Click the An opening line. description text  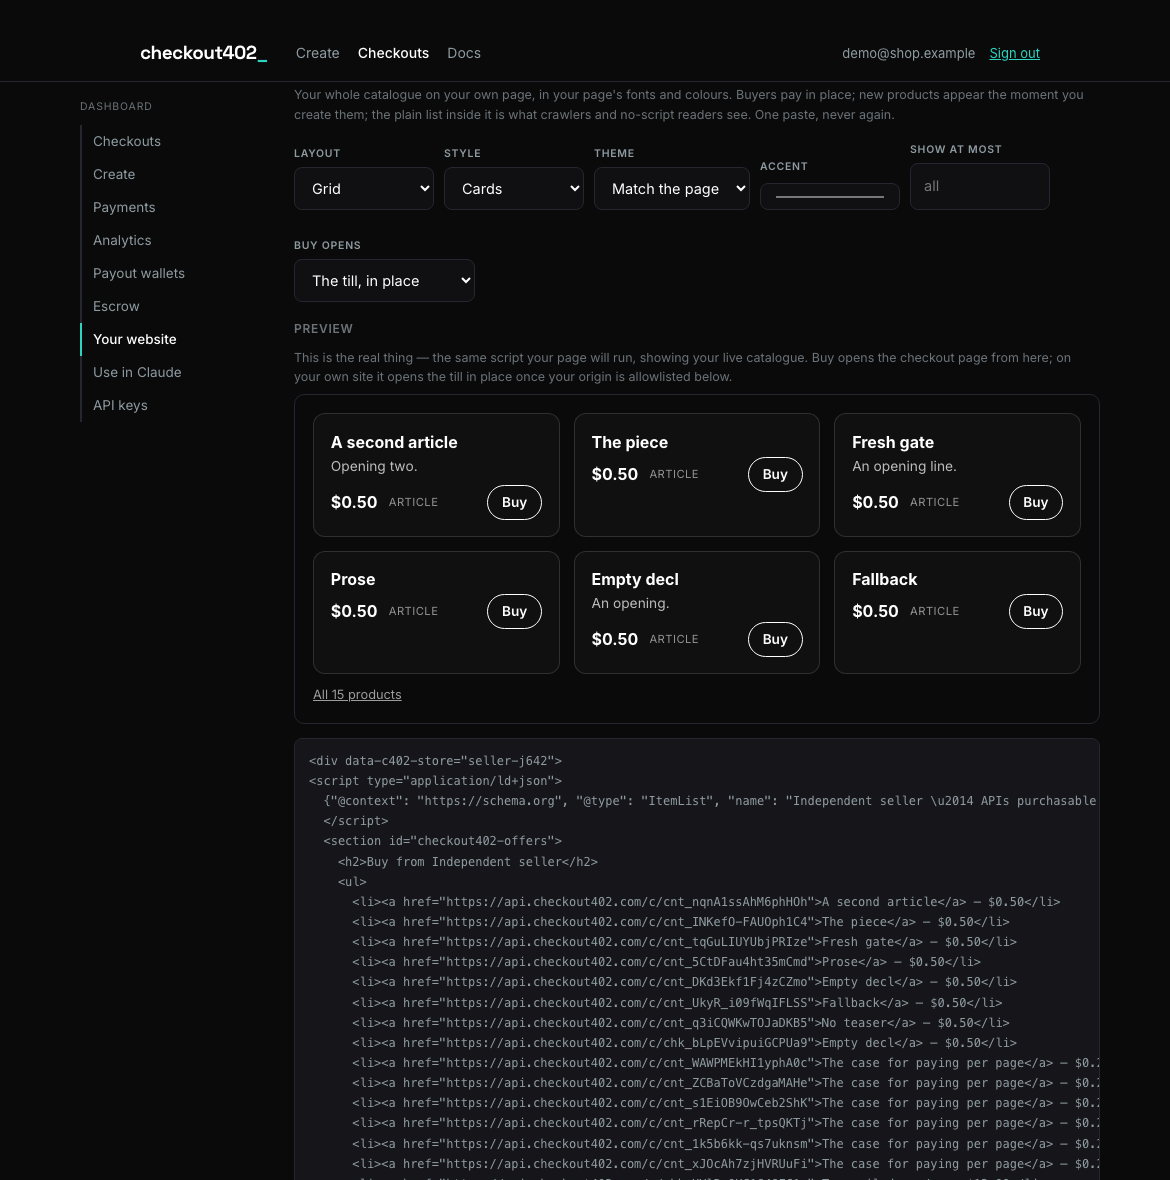pos(904,467)
